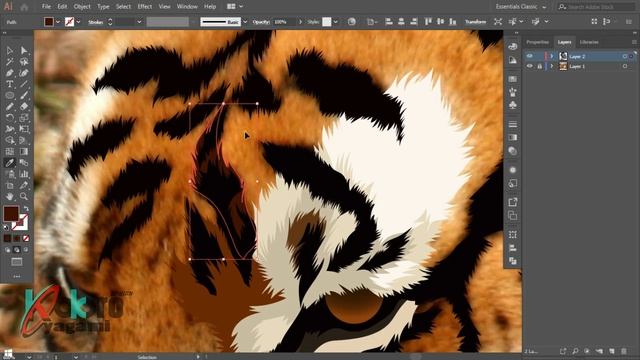This screenshot has width=640, height=360.
Task: Open the Object menu
Action: (82, 7)
